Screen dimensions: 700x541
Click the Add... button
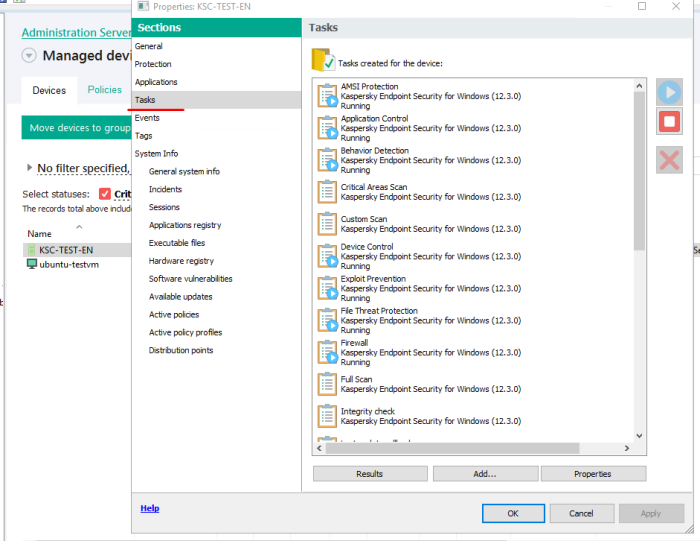(485, 474)
